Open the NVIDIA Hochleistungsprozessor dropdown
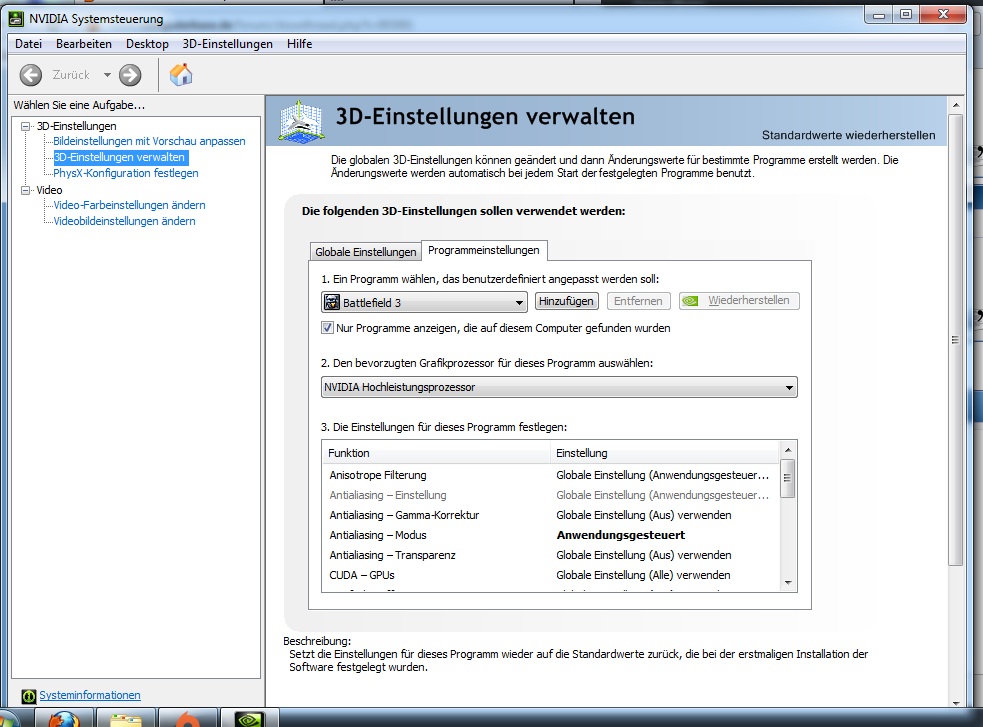The width and height of the screenshot is (983, 727). point(559,387)
